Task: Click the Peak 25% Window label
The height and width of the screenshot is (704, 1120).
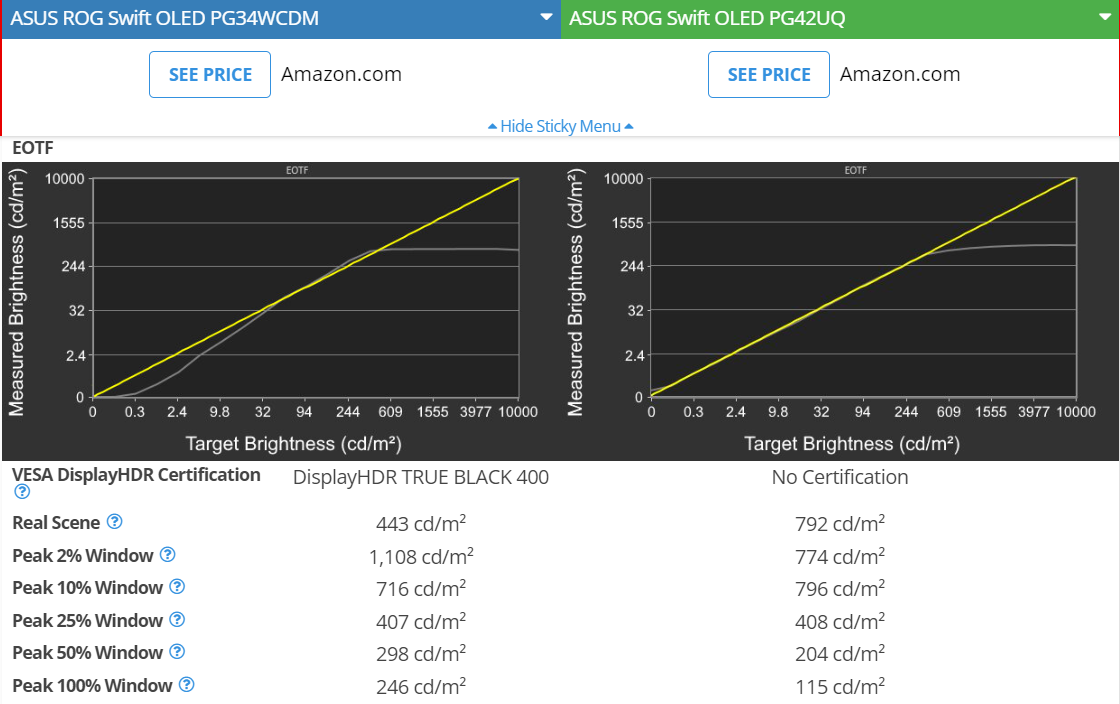Action: coord(88,620)
